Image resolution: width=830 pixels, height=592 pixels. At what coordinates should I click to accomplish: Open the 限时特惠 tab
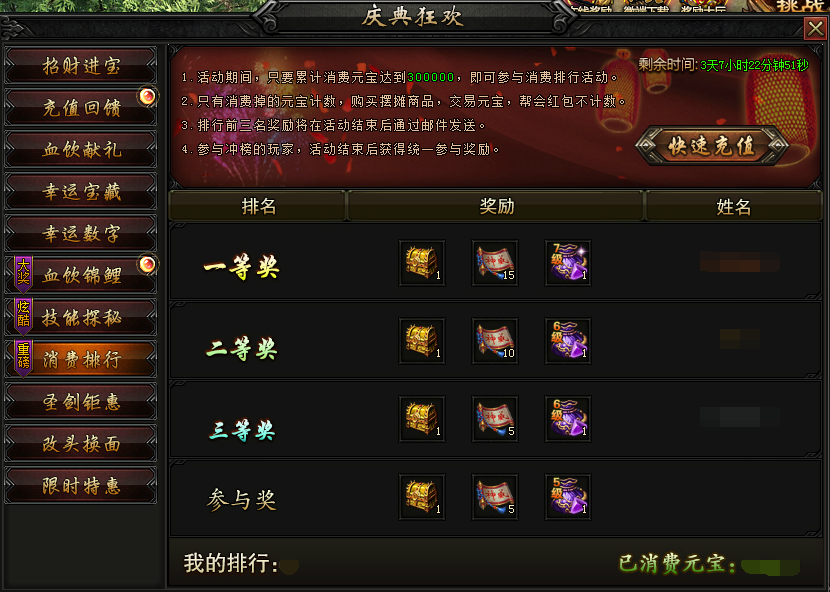coord(81,486)
